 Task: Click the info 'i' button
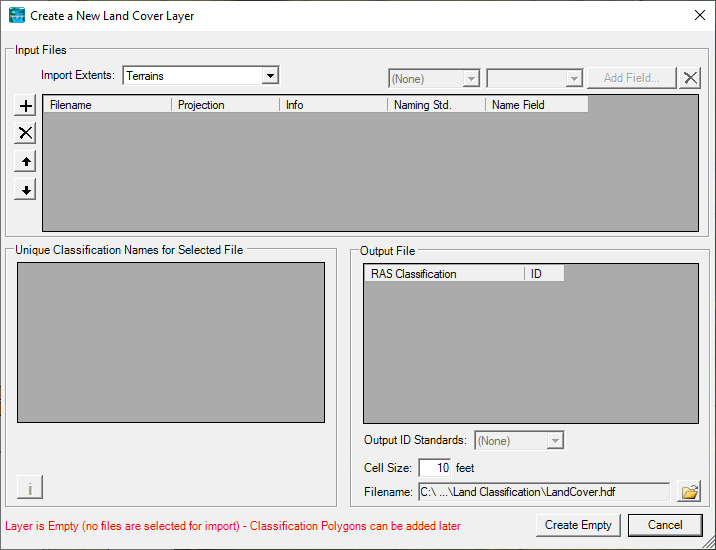[x=30, y=488]
